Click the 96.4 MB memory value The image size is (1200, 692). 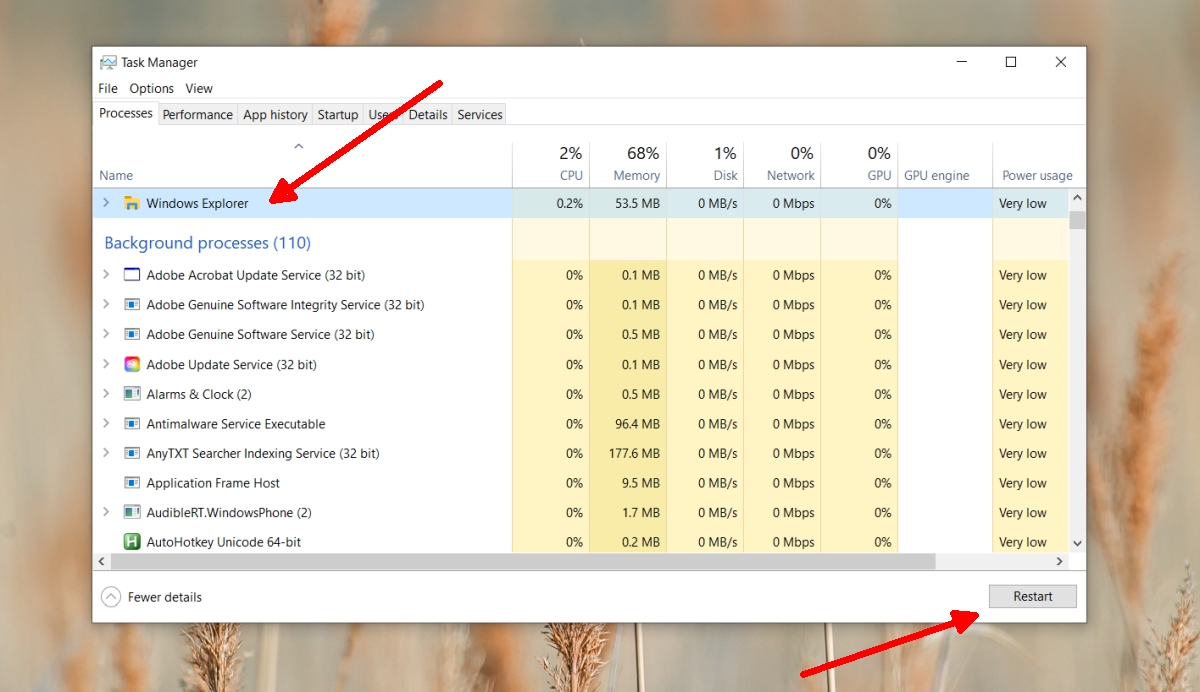pos(637,424)
